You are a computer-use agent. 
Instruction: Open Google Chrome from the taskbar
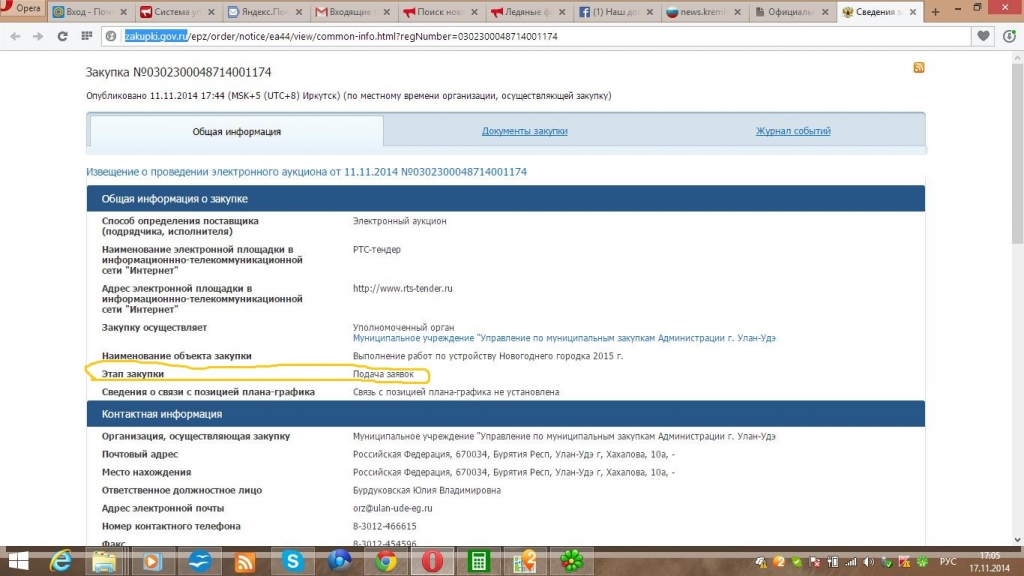point(386,561)
